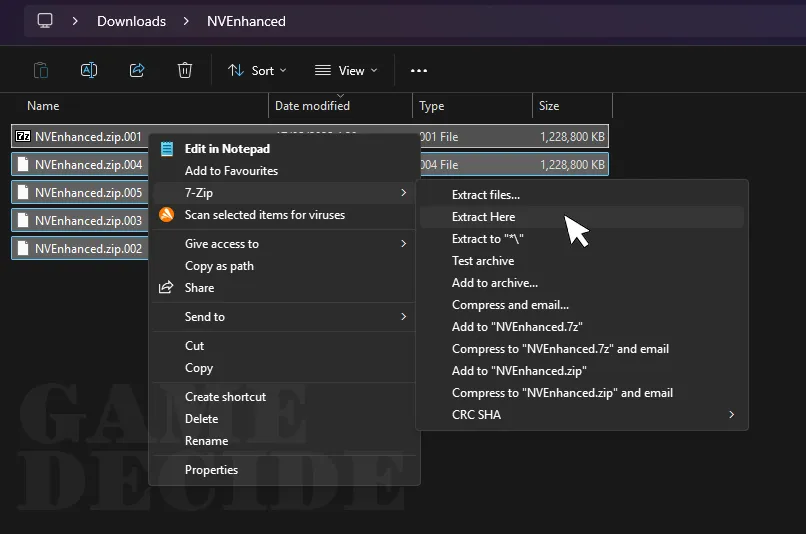Click the file icon of NVEnhanced.zip.005
The image size is (806, 534).
[23, 192]
